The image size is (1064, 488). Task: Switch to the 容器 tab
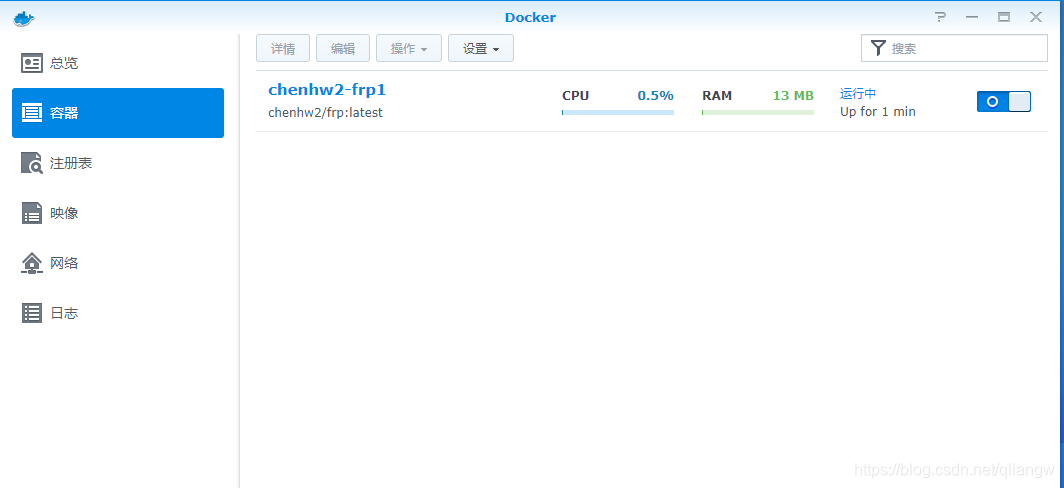pyautogui.click(x=118, y=113)
